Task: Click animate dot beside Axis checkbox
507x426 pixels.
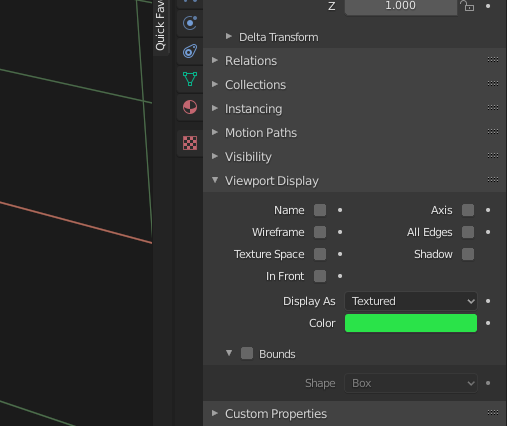Action: [x=488, y=210]
